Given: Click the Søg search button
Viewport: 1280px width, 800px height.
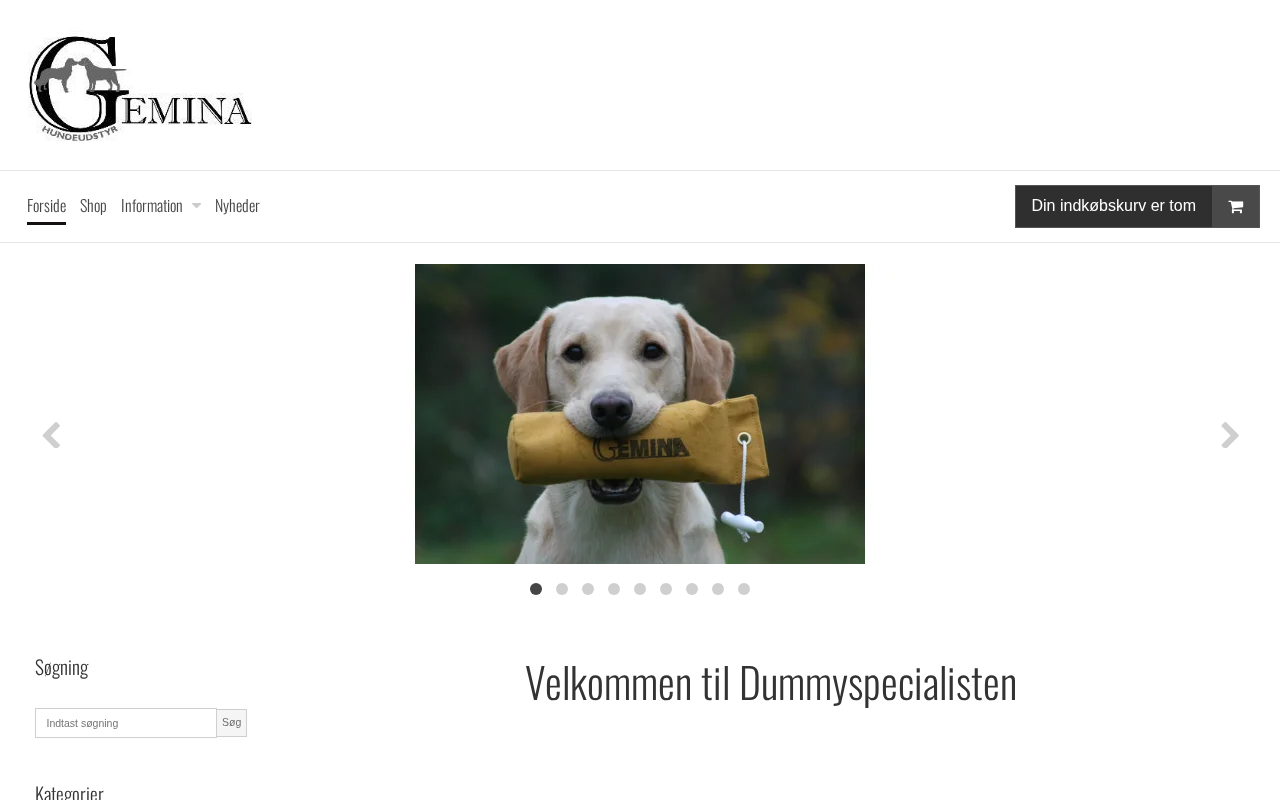Looking at the screenshot, I should (x=232, y=723).
